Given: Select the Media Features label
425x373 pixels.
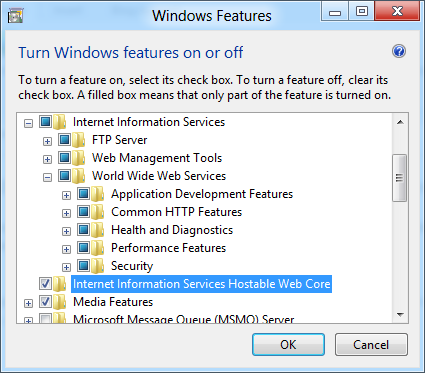Looking at the screenshot, I should point(113,302).
